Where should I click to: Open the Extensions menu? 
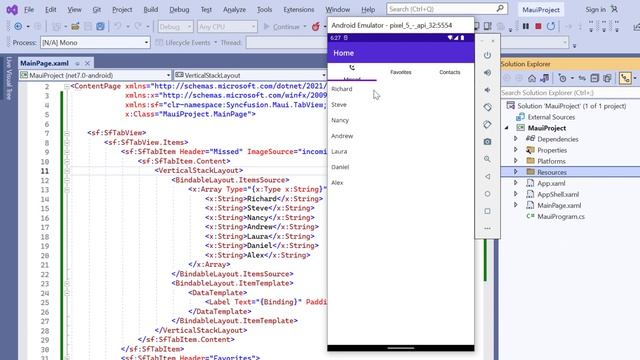[x=299, y=9]
